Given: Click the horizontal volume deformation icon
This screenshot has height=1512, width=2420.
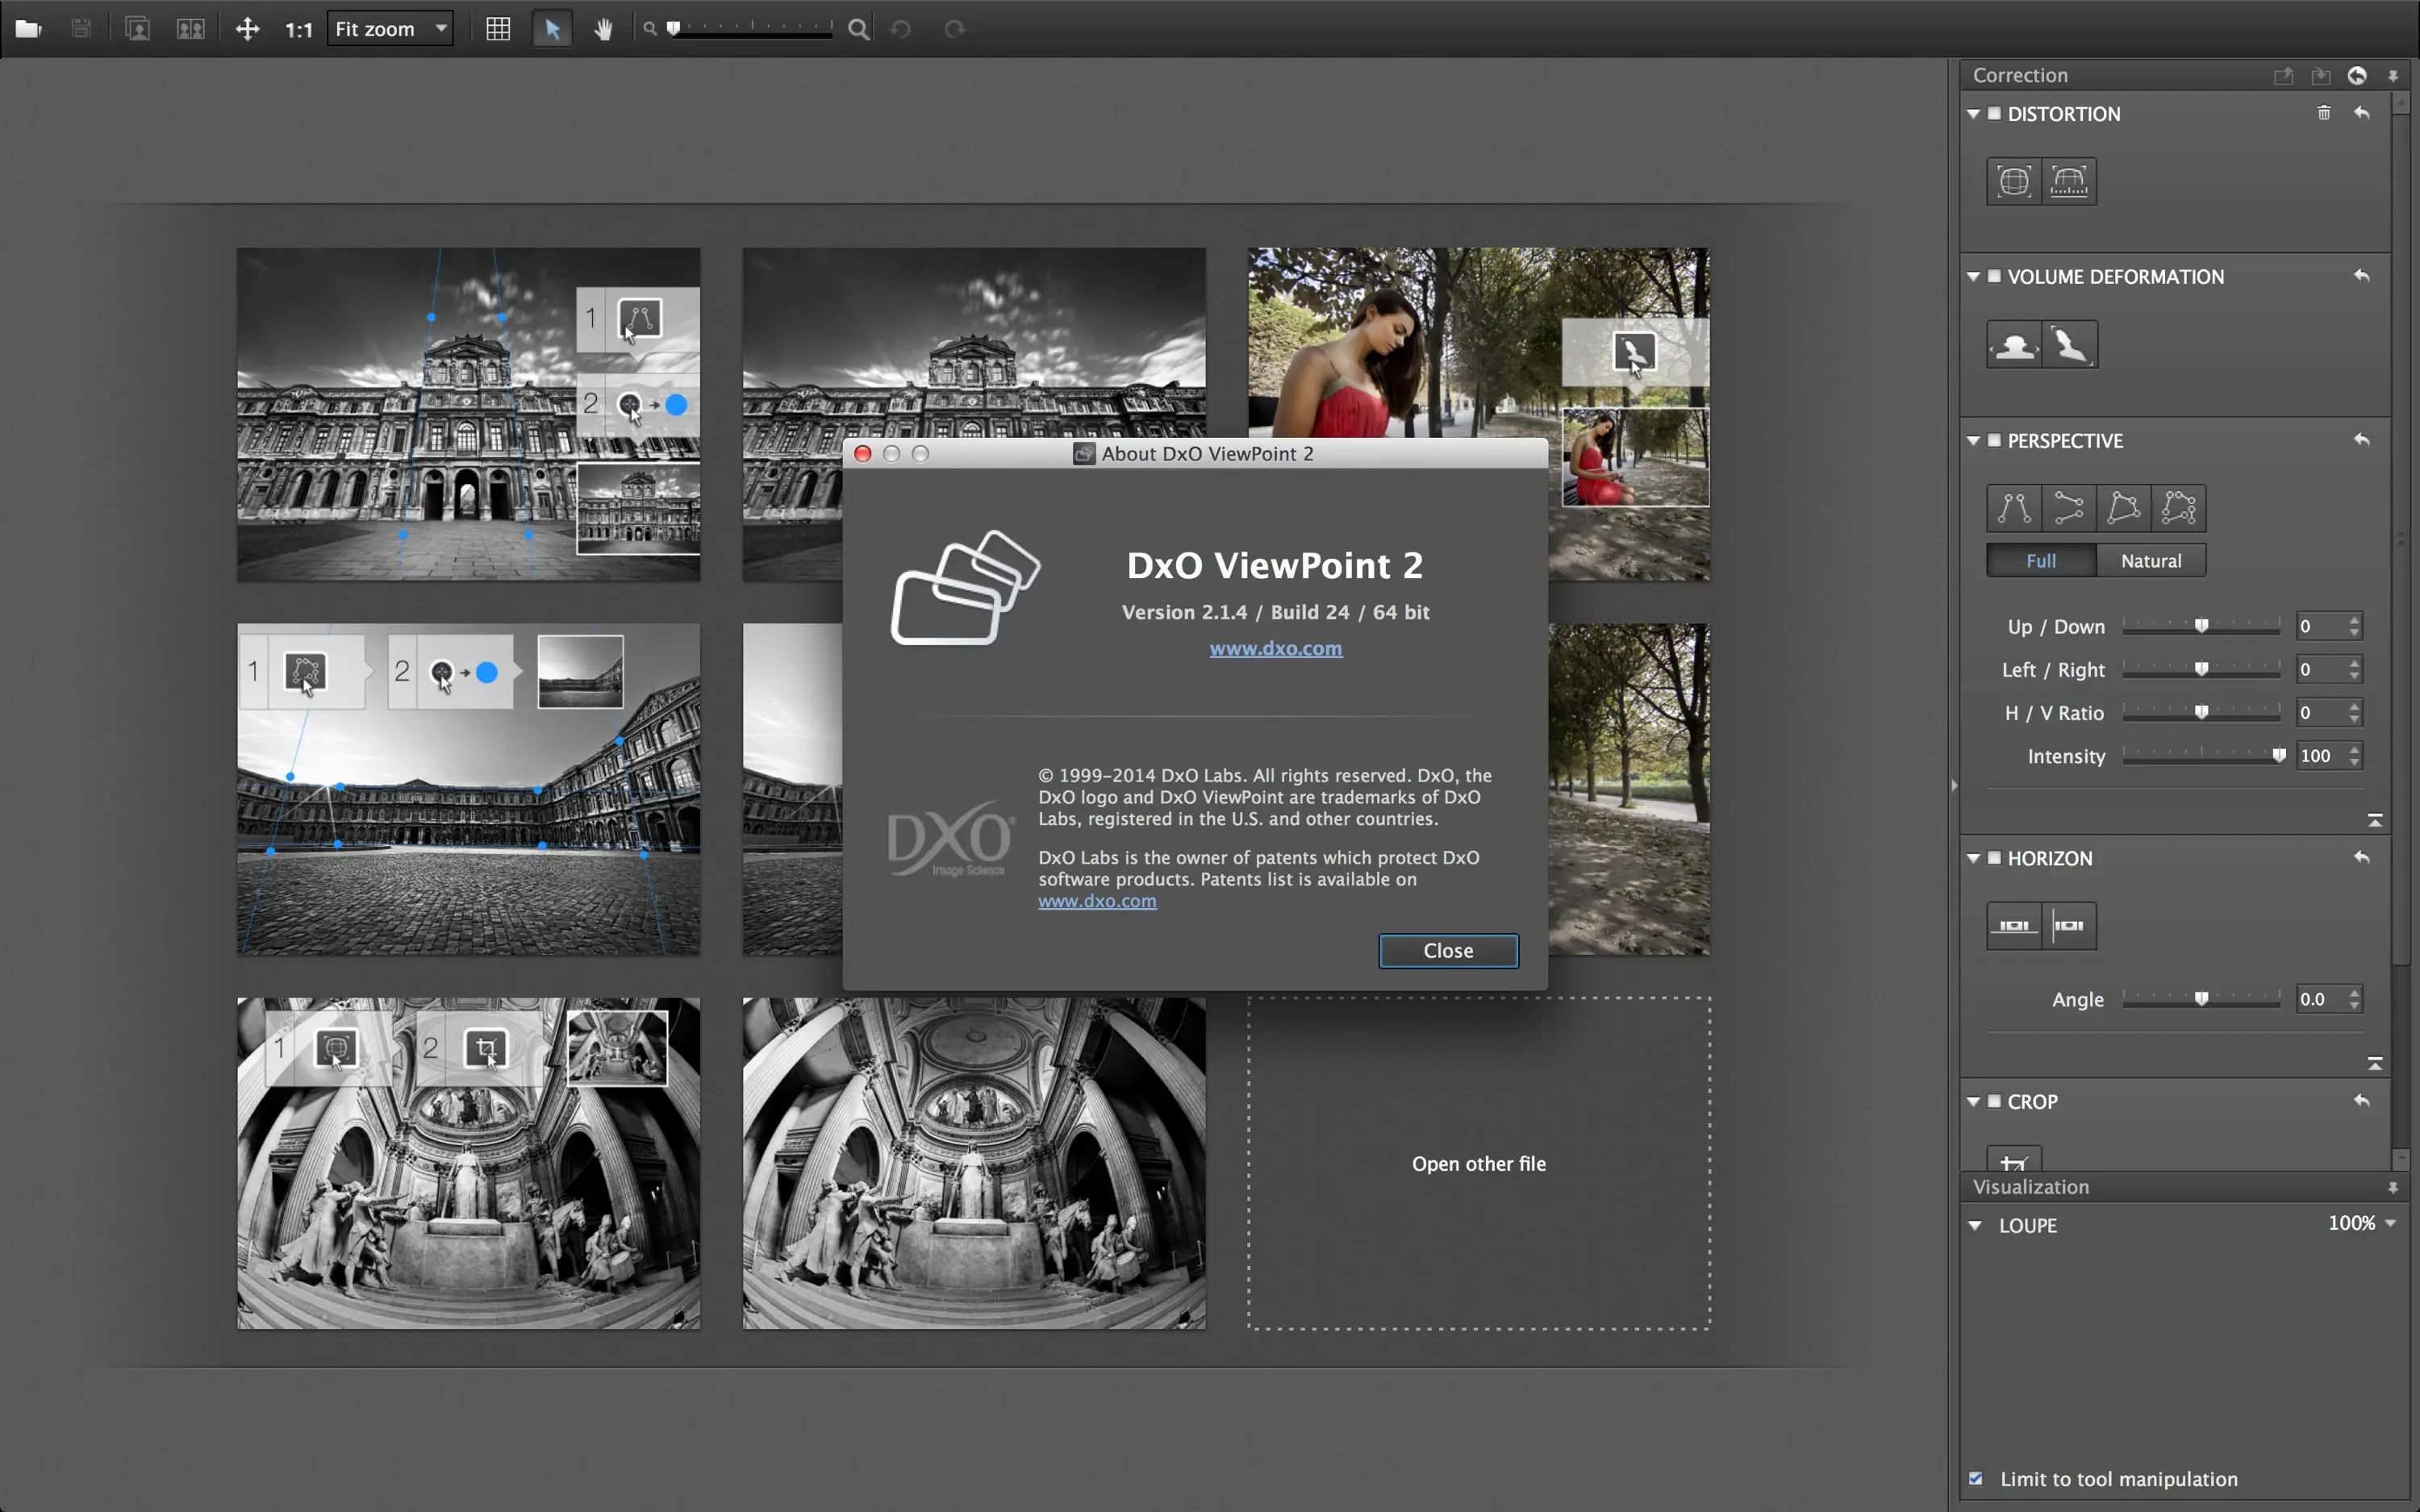Looking at the screenshot, I should [x=2013, y=345].
